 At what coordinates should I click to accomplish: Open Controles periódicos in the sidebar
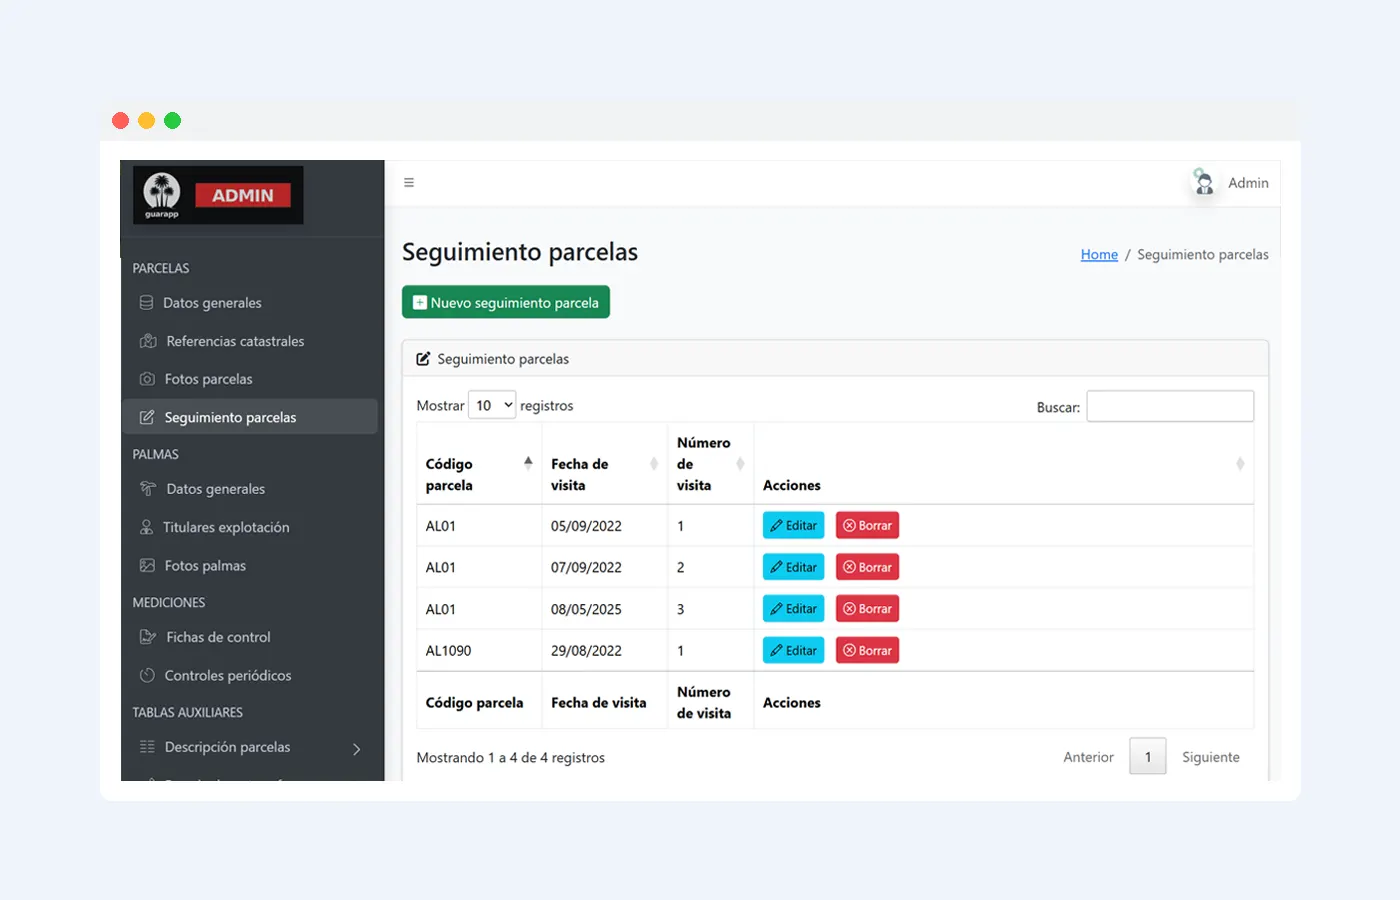[x=228, y=676]
